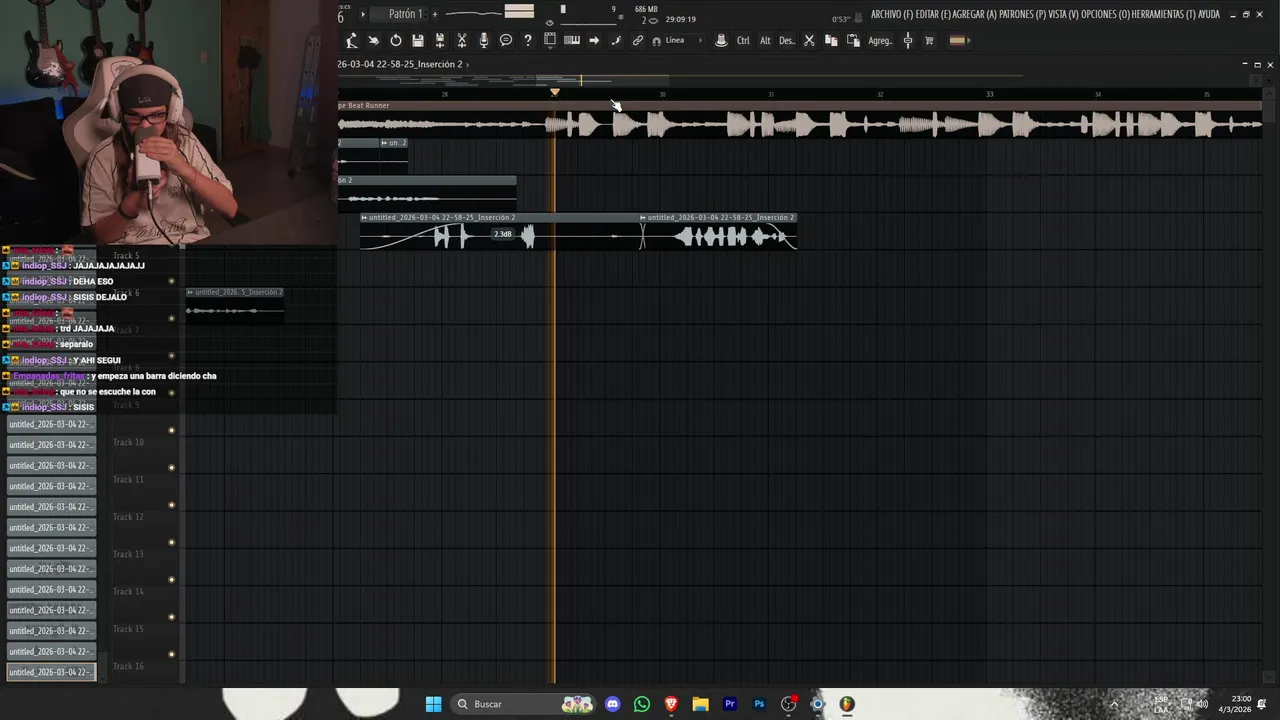Click the right arrow icon in toolbar

pyautogui.click(x=594, y=41)
